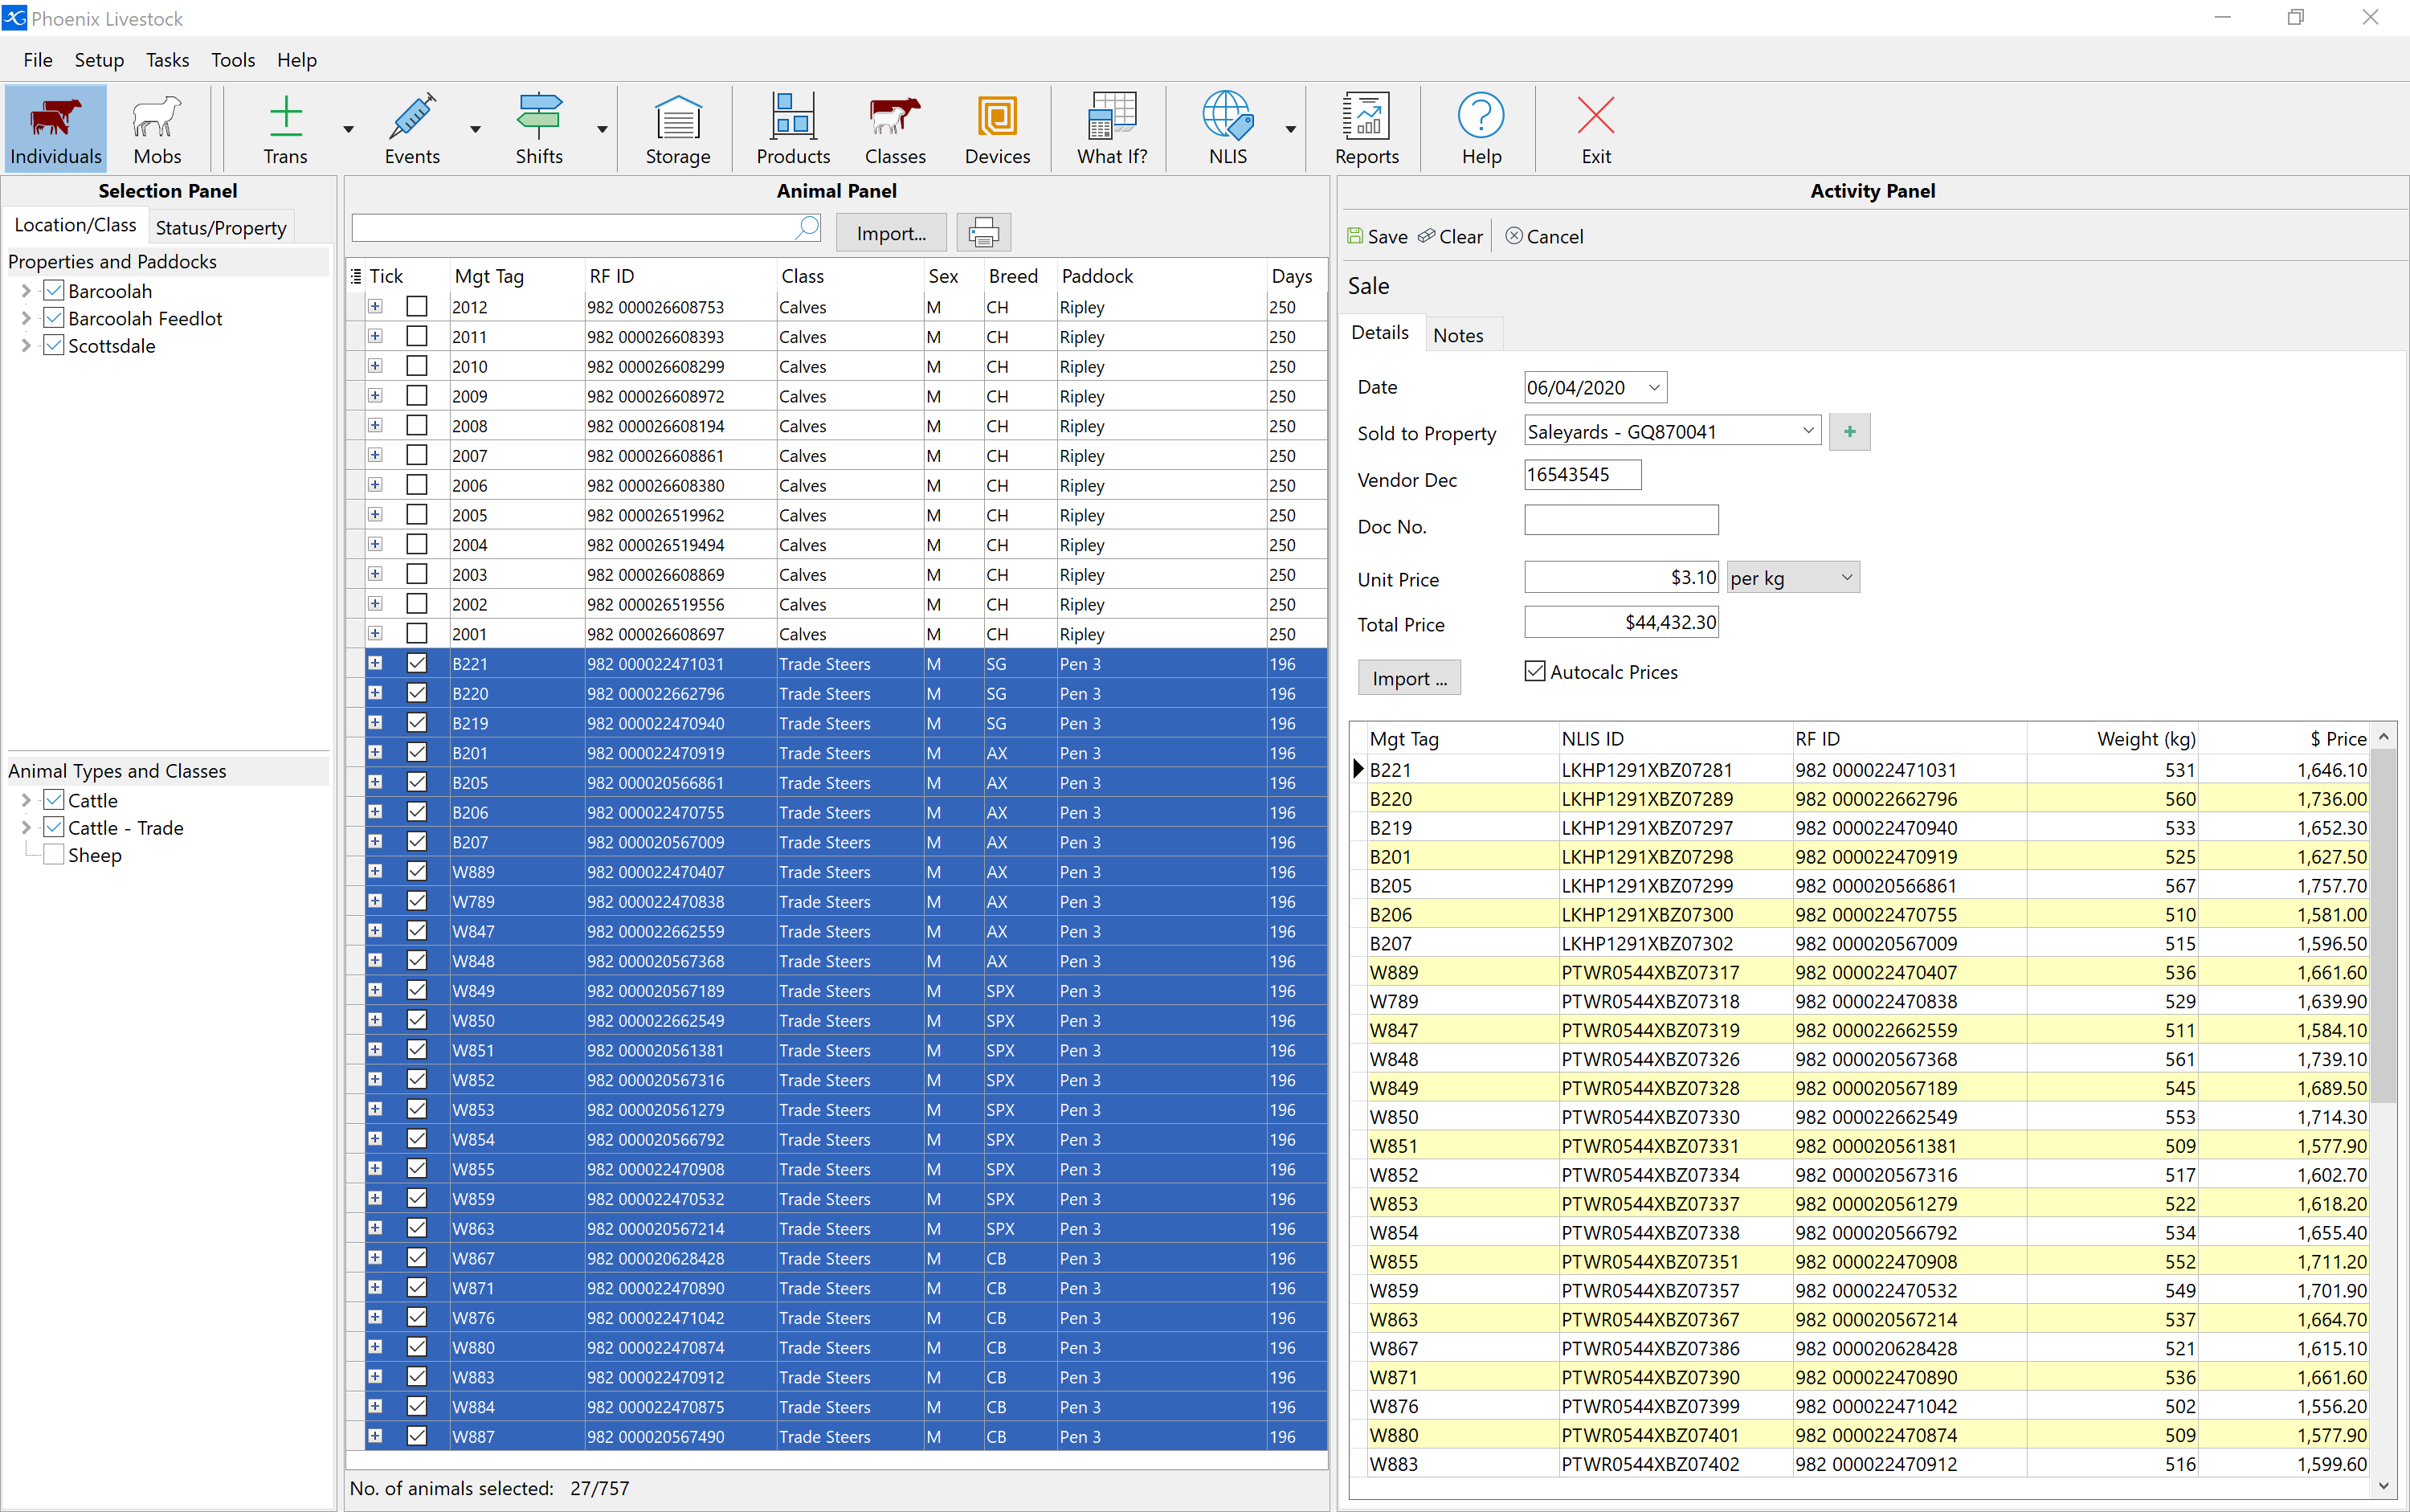
Task: Click the scroll up arrow in sale grid
Action: [x=2384, y=737]
